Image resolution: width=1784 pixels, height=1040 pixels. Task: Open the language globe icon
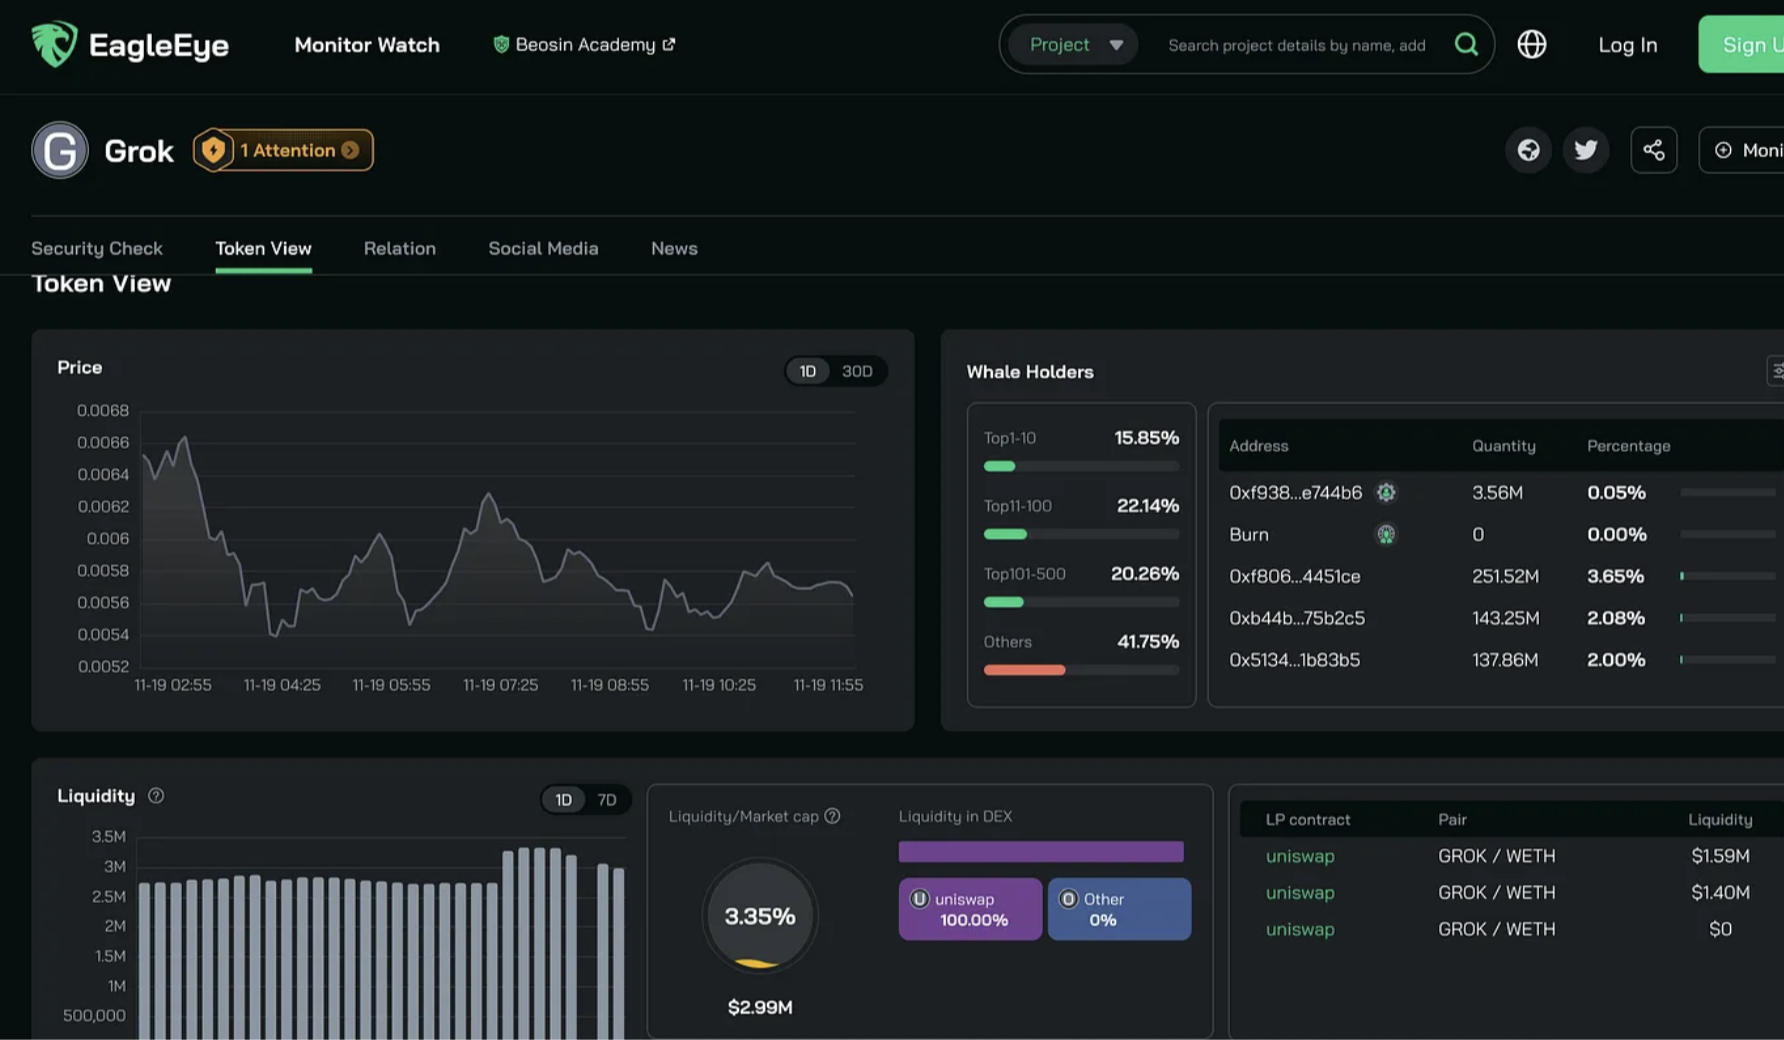[1531, 44]
